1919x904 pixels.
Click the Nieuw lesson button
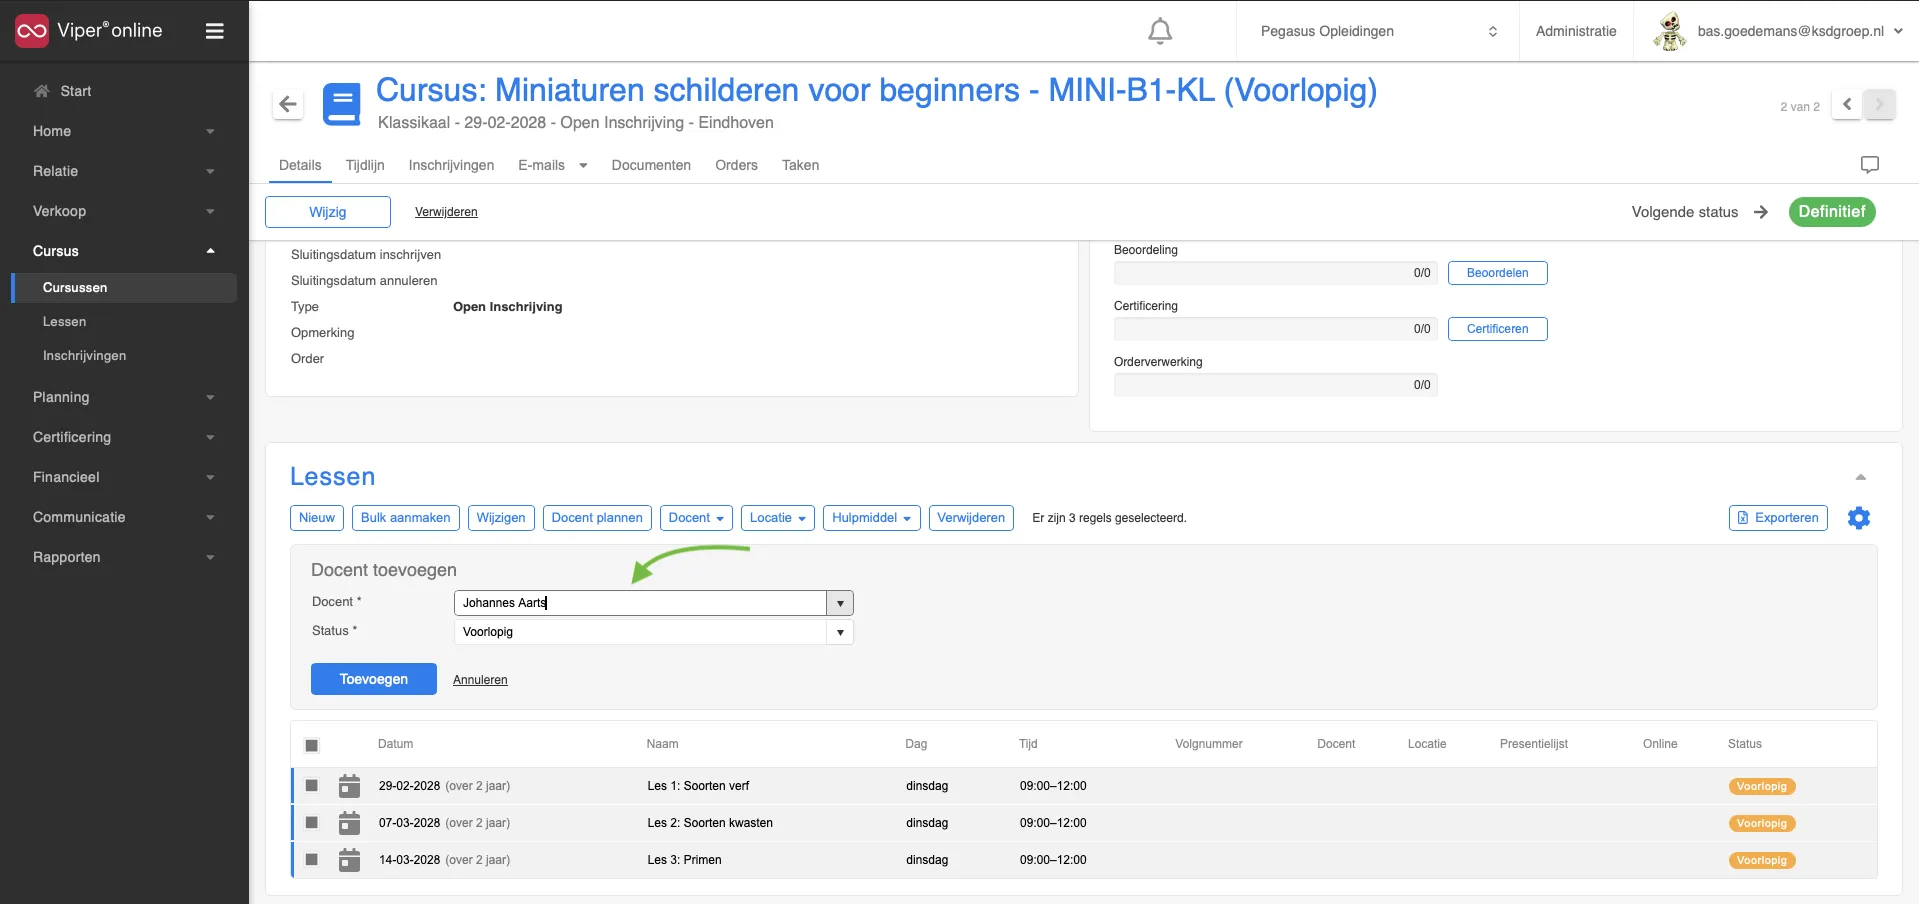[x=317, y=518]
